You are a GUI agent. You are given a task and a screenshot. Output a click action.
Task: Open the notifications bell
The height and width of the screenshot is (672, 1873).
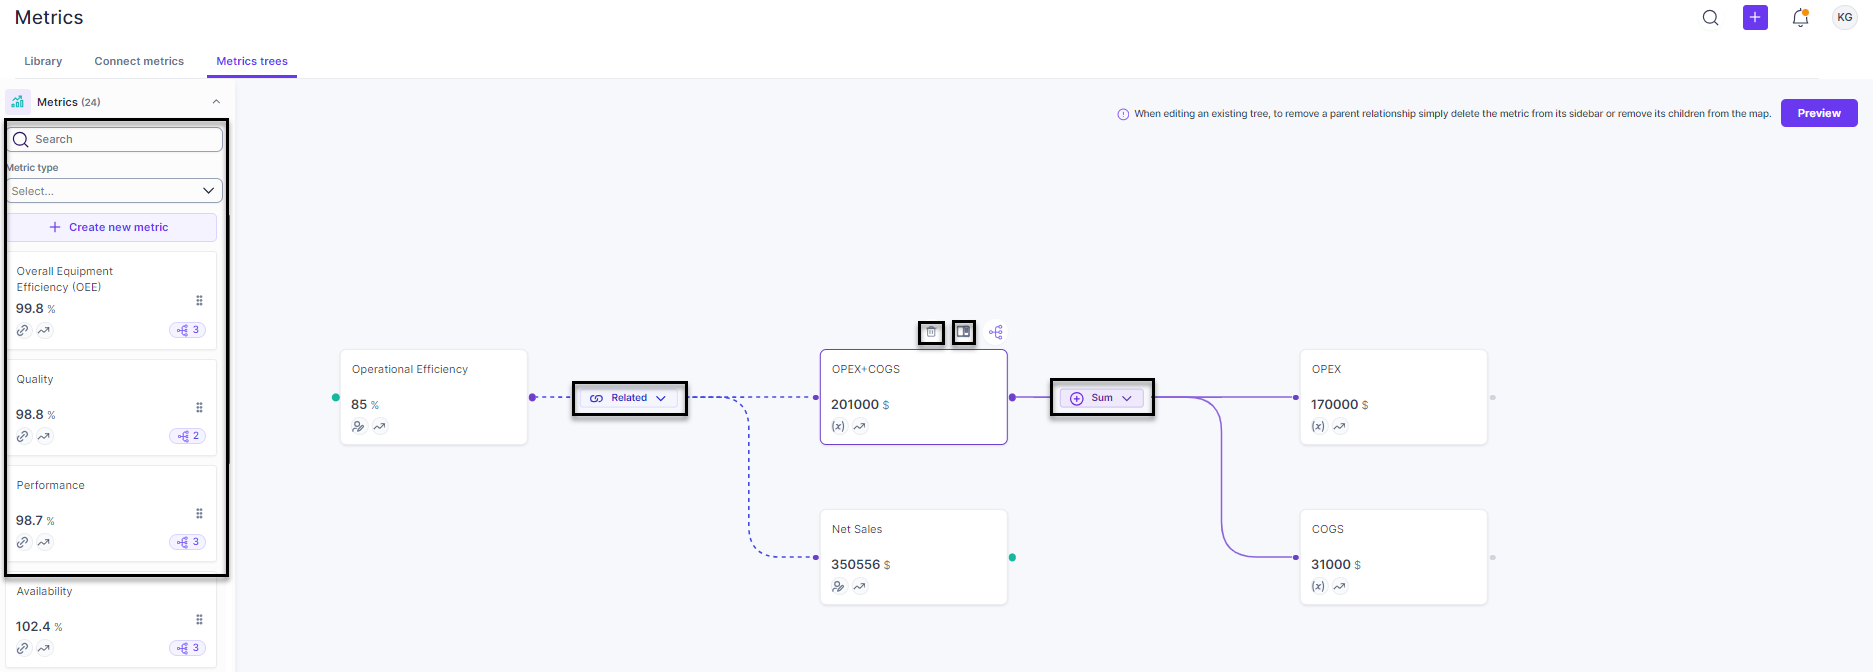click(x=1800, y=18)
